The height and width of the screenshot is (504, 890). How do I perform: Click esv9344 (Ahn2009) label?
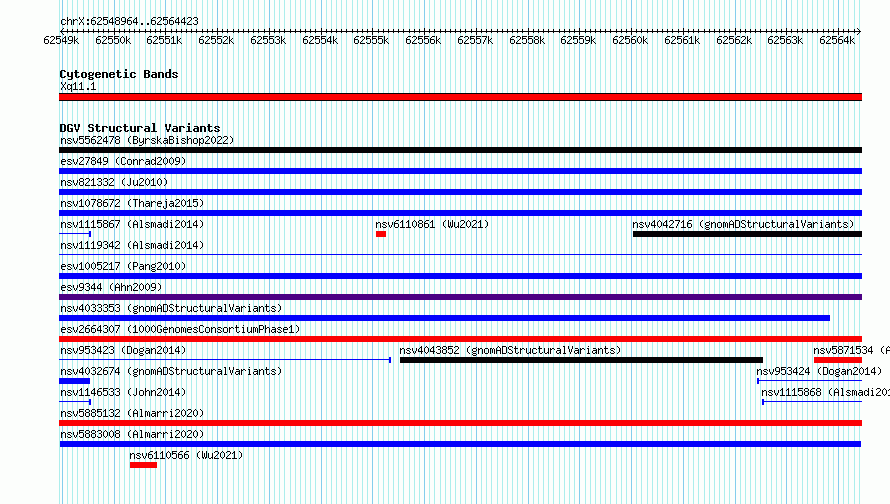[x=111, y=287]
